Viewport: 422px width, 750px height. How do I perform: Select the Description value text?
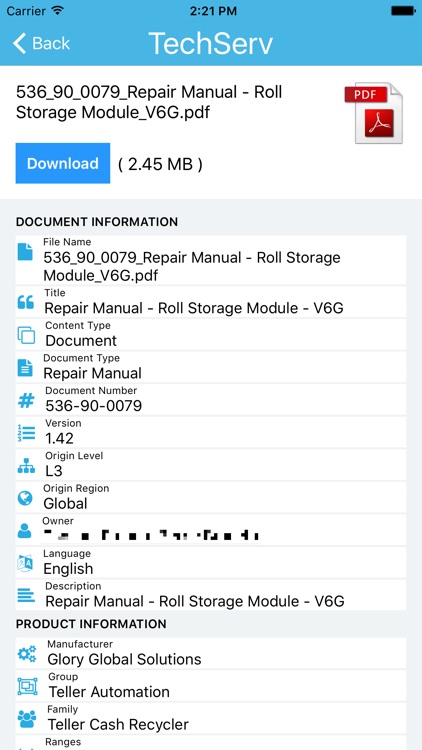click(195, 601)
